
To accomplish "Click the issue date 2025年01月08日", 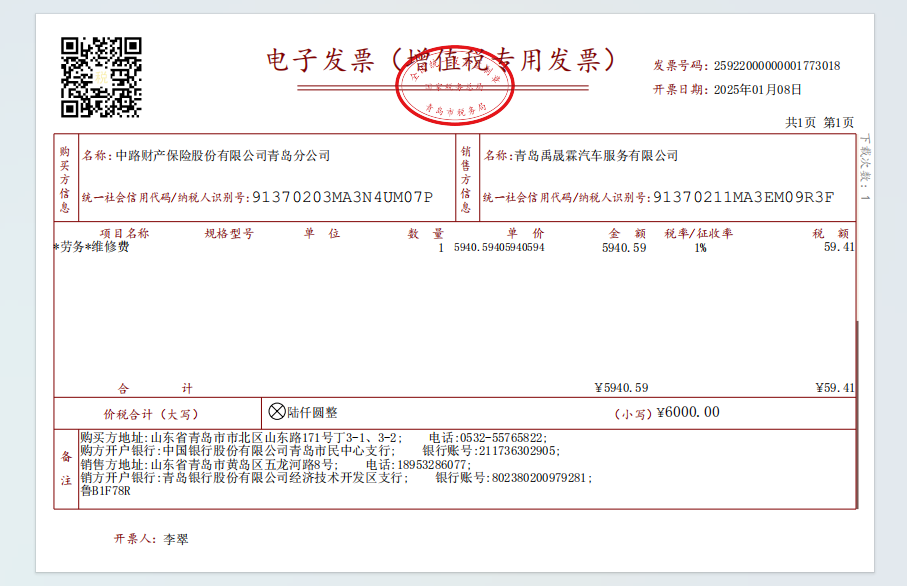I will click(x=758, y=89).
